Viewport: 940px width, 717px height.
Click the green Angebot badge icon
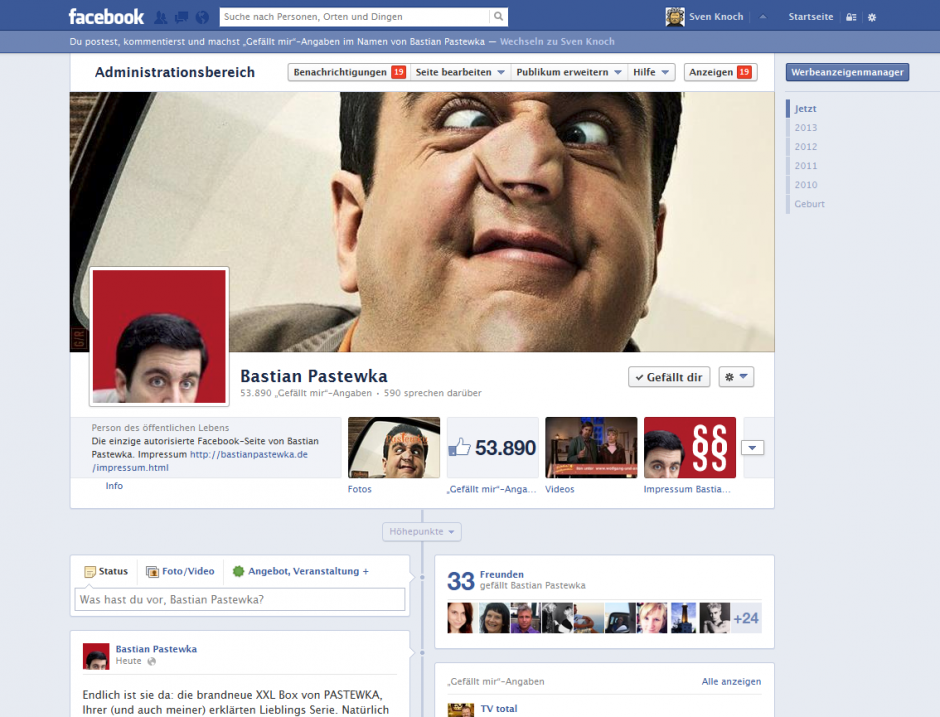pos(238,571)
